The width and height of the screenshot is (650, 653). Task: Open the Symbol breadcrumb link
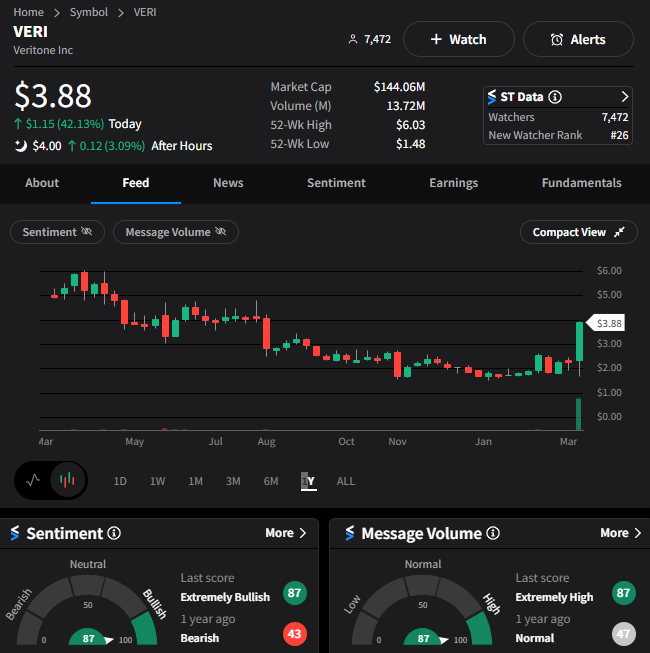(x=89, y=12)
